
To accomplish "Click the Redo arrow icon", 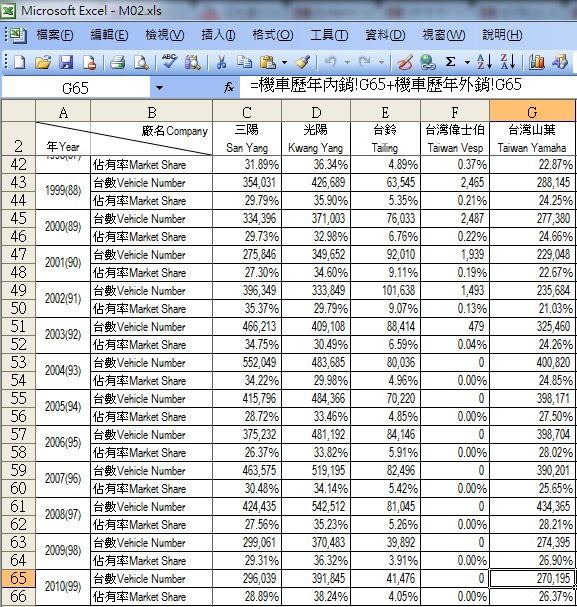I will click(x=365, y=62).
